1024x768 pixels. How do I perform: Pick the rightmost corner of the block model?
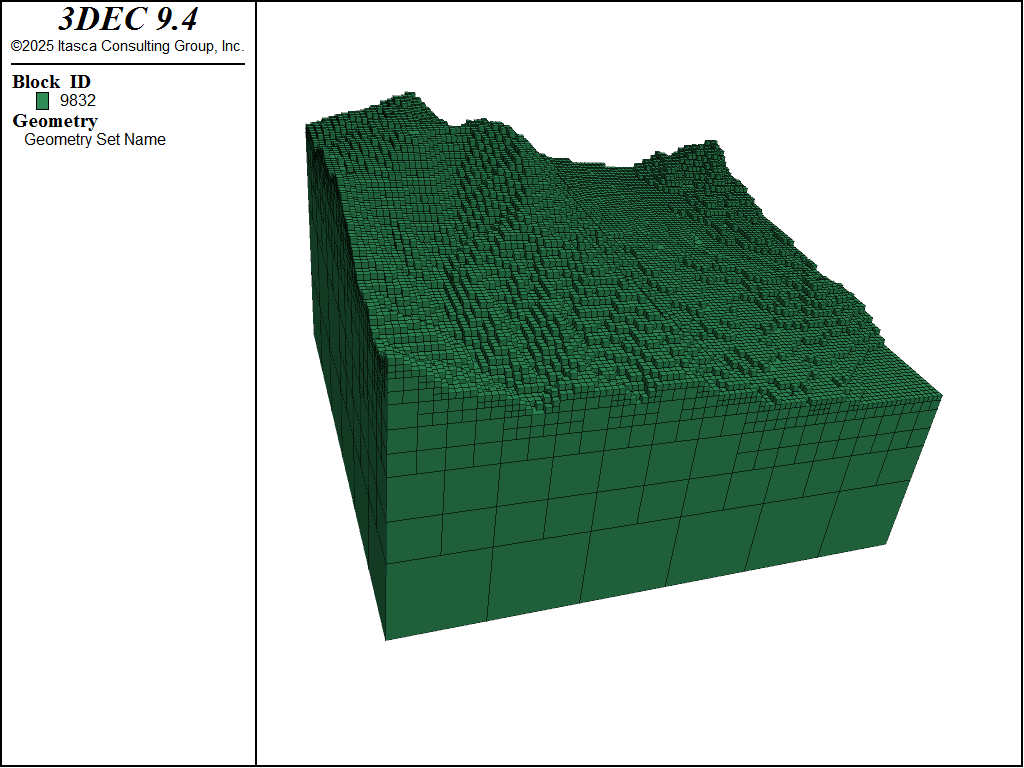(940, 397)
